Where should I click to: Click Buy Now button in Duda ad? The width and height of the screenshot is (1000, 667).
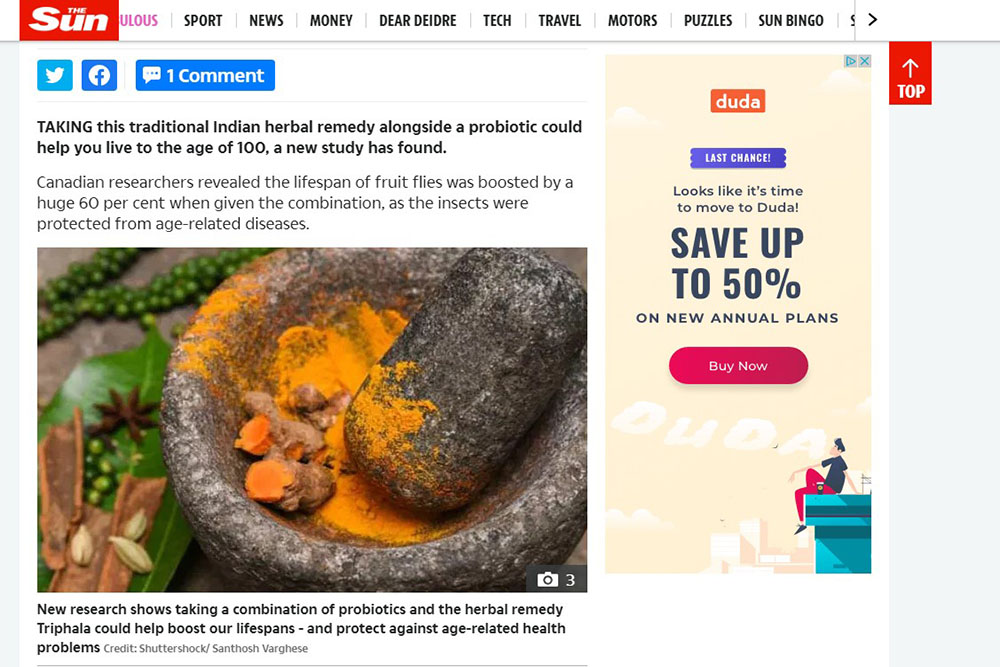coord(738,366)
